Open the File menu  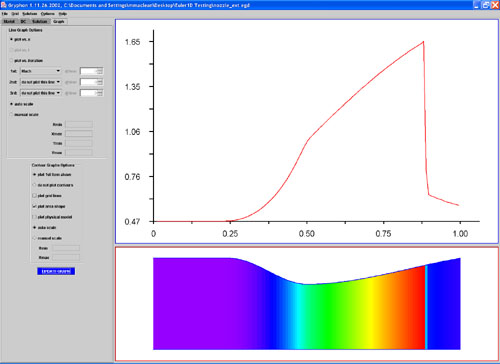pyautogui.click(x=5, y=14)
